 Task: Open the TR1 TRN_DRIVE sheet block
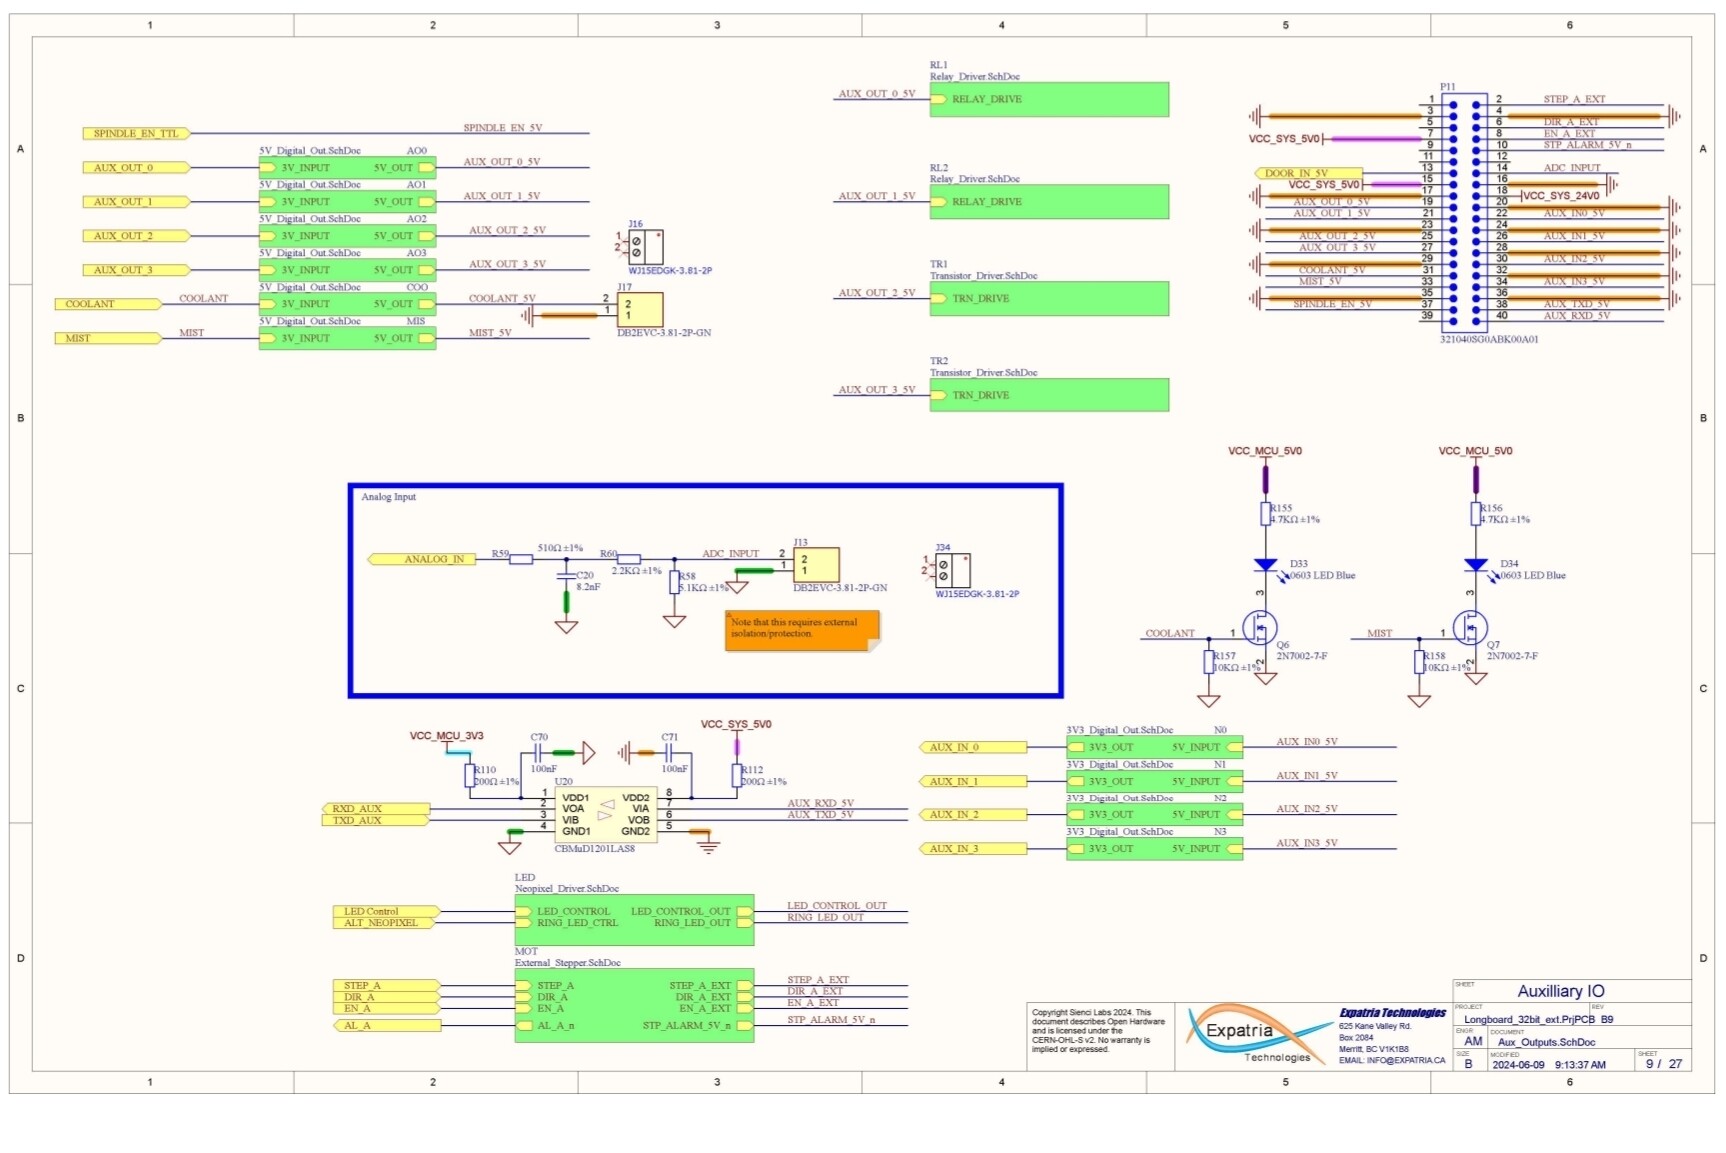[1048, 299]
